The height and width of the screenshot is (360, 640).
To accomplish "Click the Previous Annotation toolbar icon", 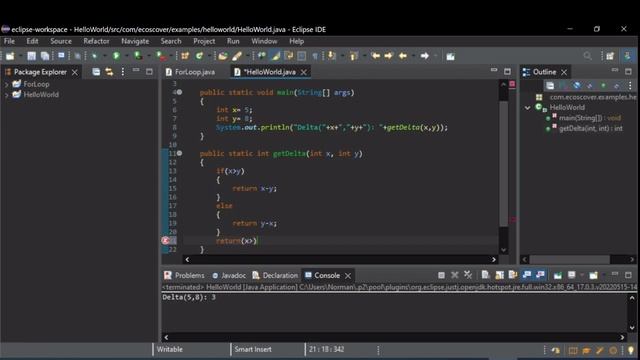I will (x=353, y=56).
